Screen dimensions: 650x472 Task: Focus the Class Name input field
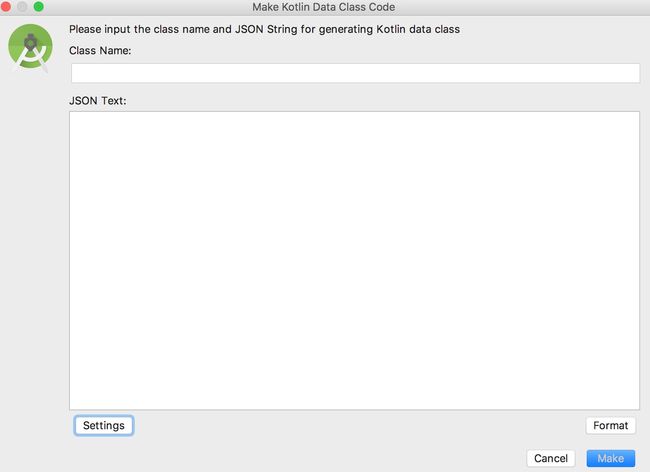coord(355,73)
